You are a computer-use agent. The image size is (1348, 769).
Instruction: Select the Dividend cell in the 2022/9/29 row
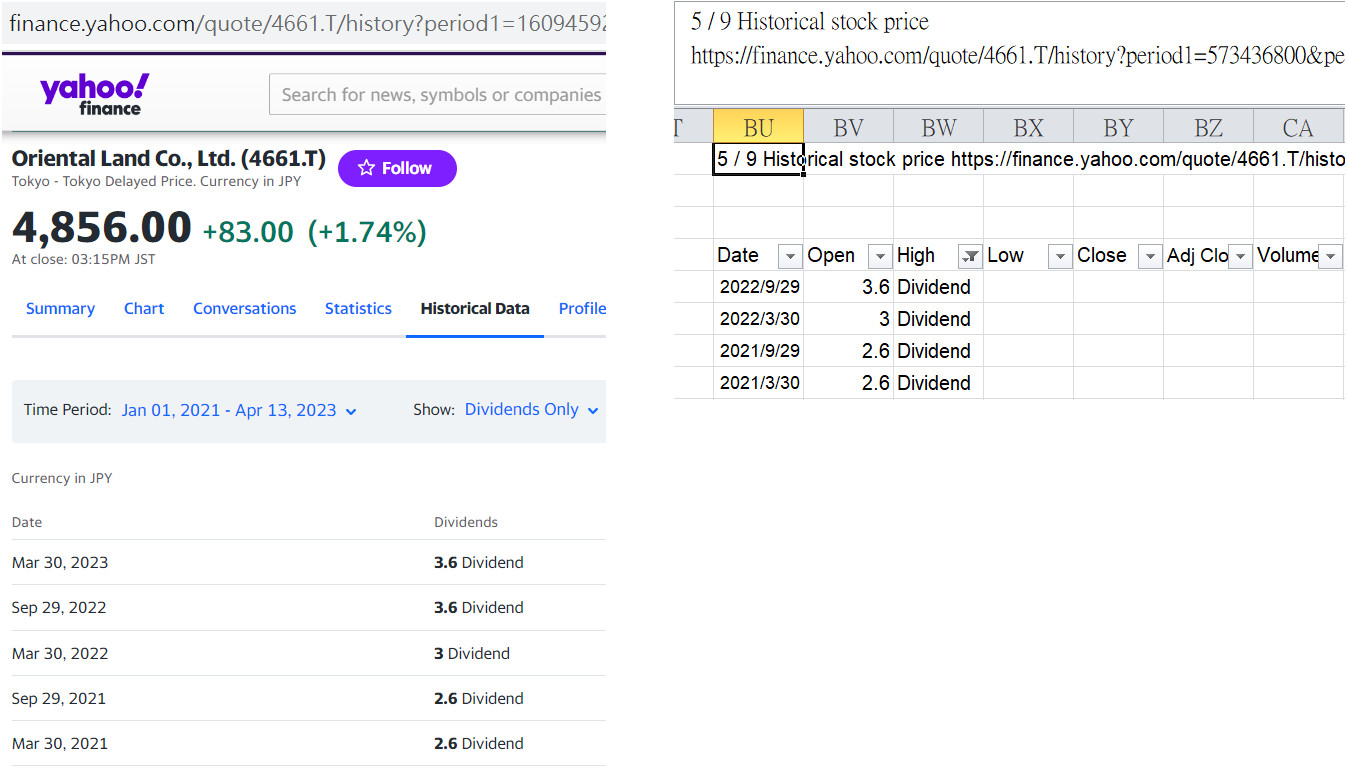tap(939, 287)
